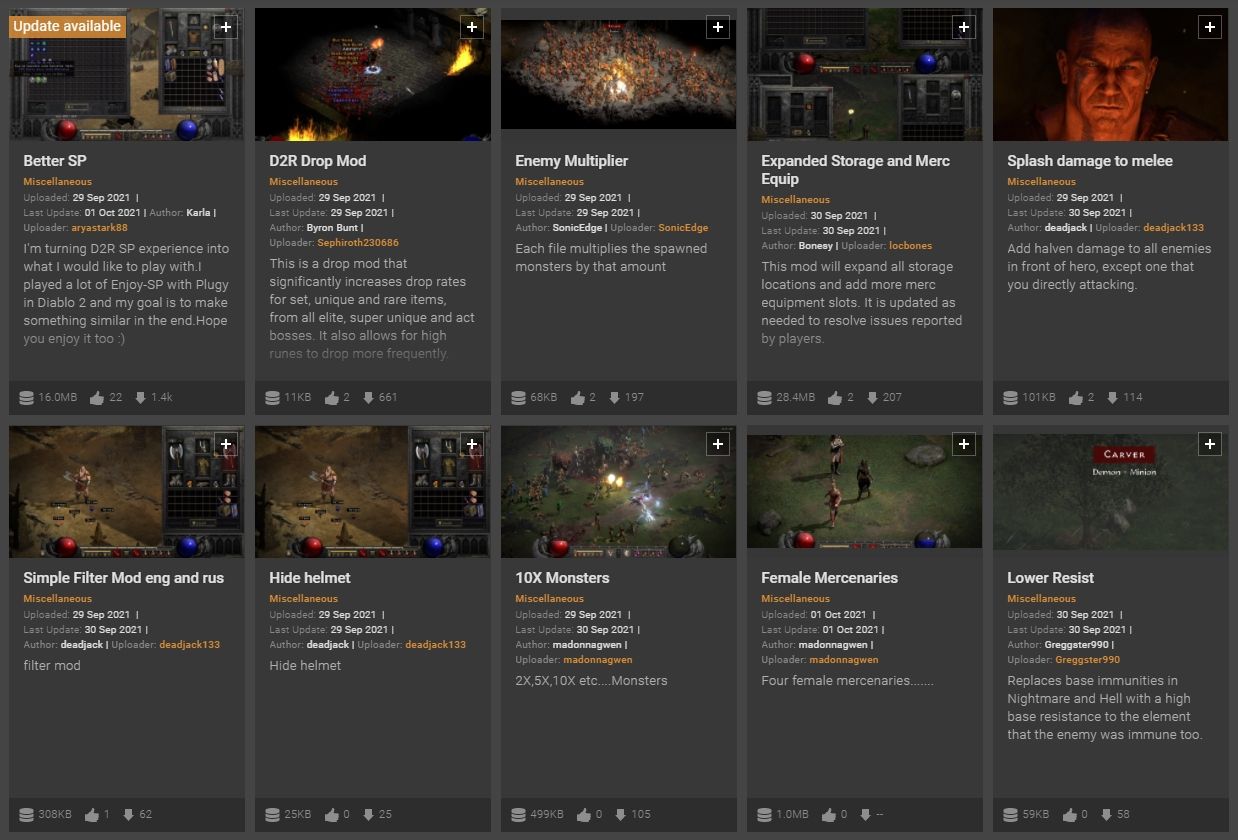Click the download arrow on Enemy Multiplier
The width and height of the screenshot is (1238, 840).
(613, 397)
